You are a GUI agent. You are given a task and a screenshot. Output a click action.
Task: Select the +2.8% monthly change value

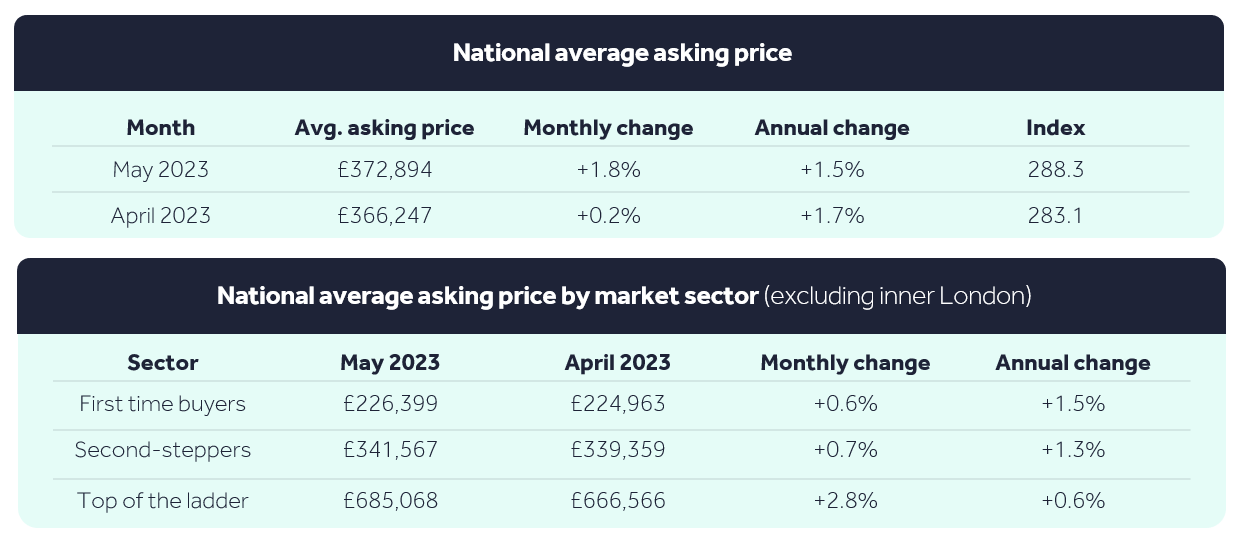(x=846, y=500)
